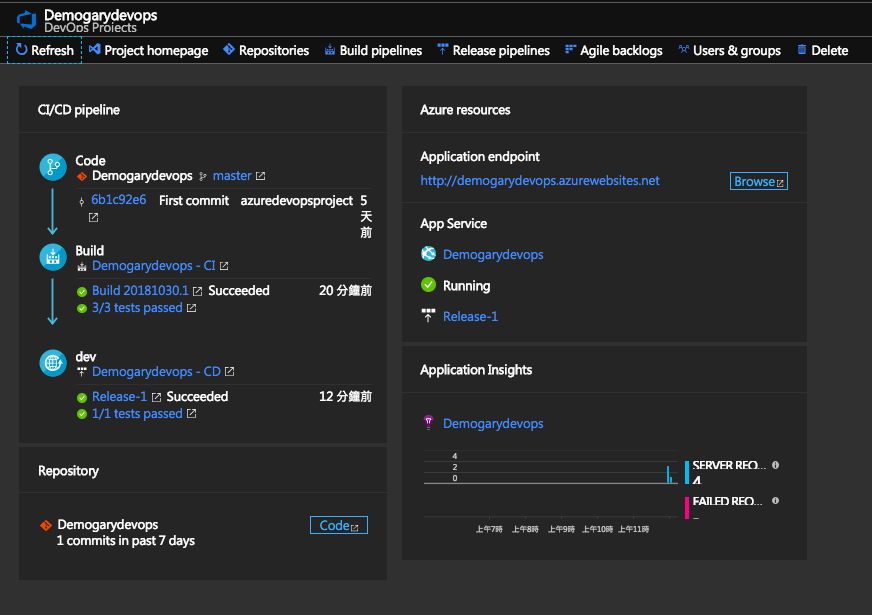Click the Application Insights lightbulb icon
Viewport: 872px width, 615px height.
pyautogui.click(x=429, y=423)
